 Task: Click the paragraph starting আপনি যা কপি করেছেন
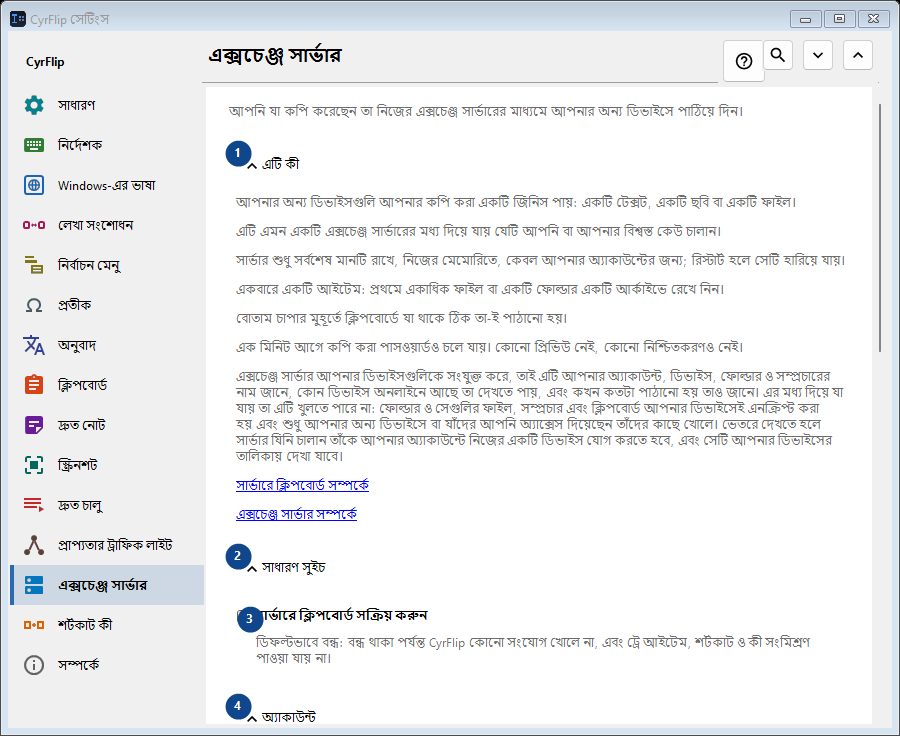point(486,111)
